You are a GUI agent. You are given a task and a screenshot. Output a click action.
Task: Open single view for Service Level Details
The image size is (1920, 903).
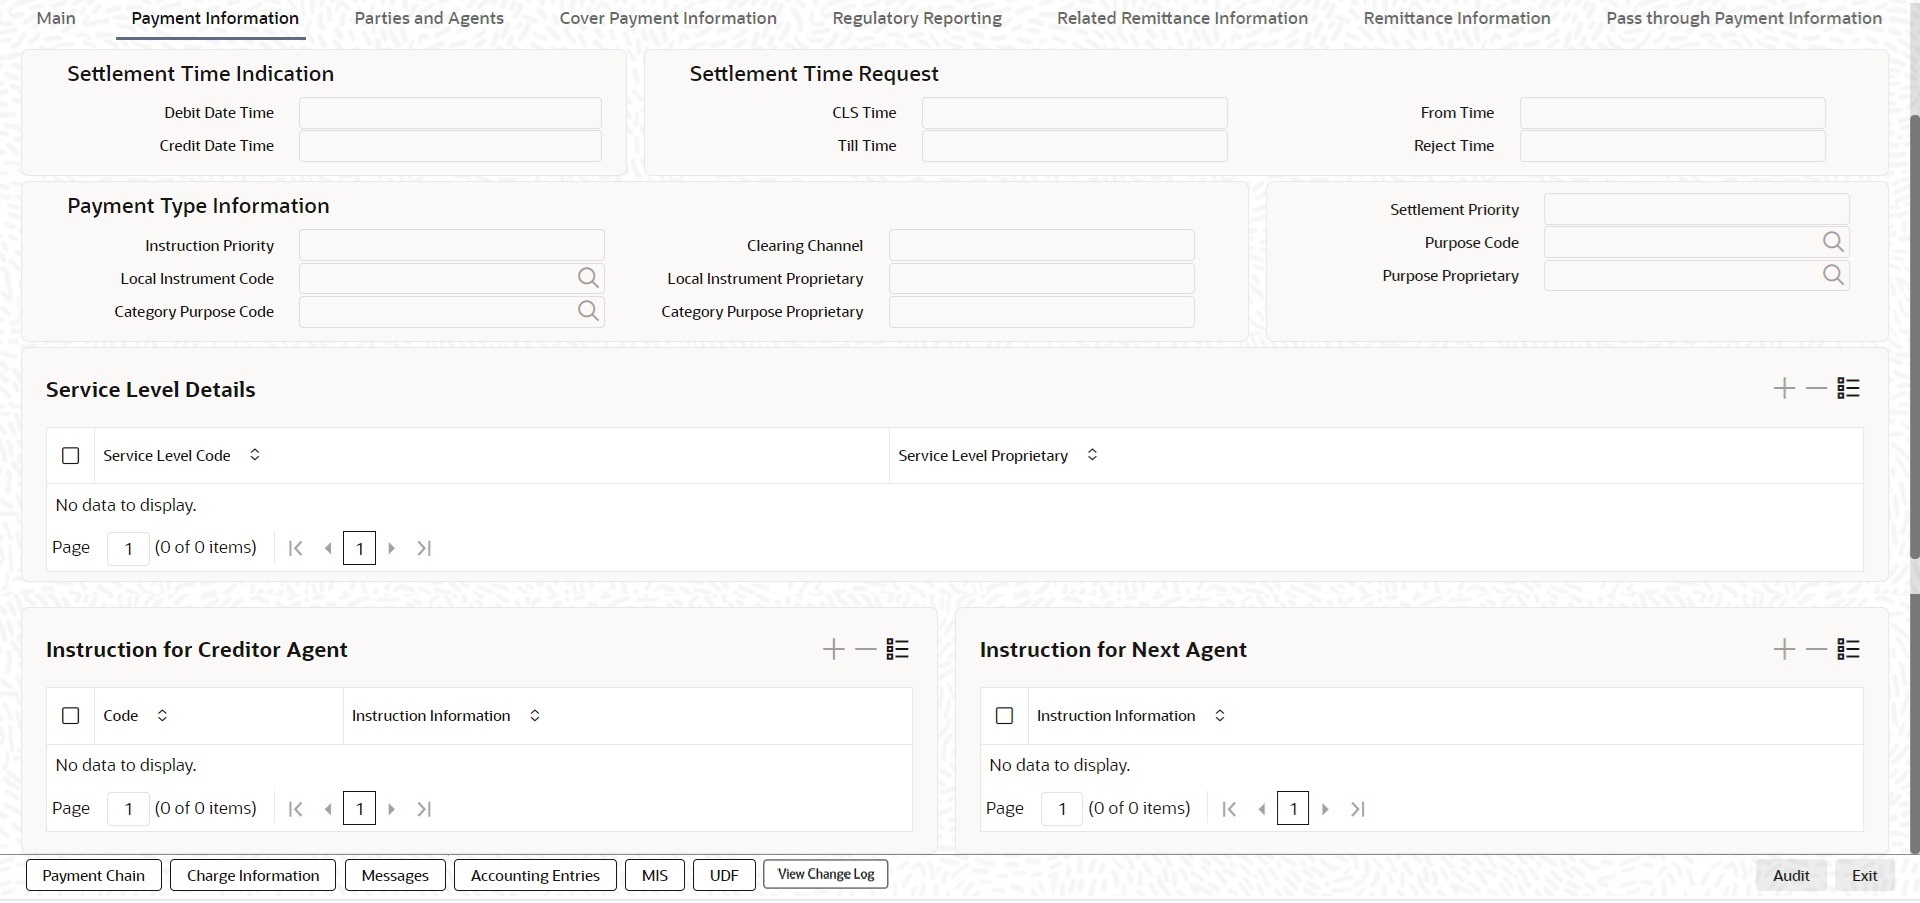click(1848, 388)
